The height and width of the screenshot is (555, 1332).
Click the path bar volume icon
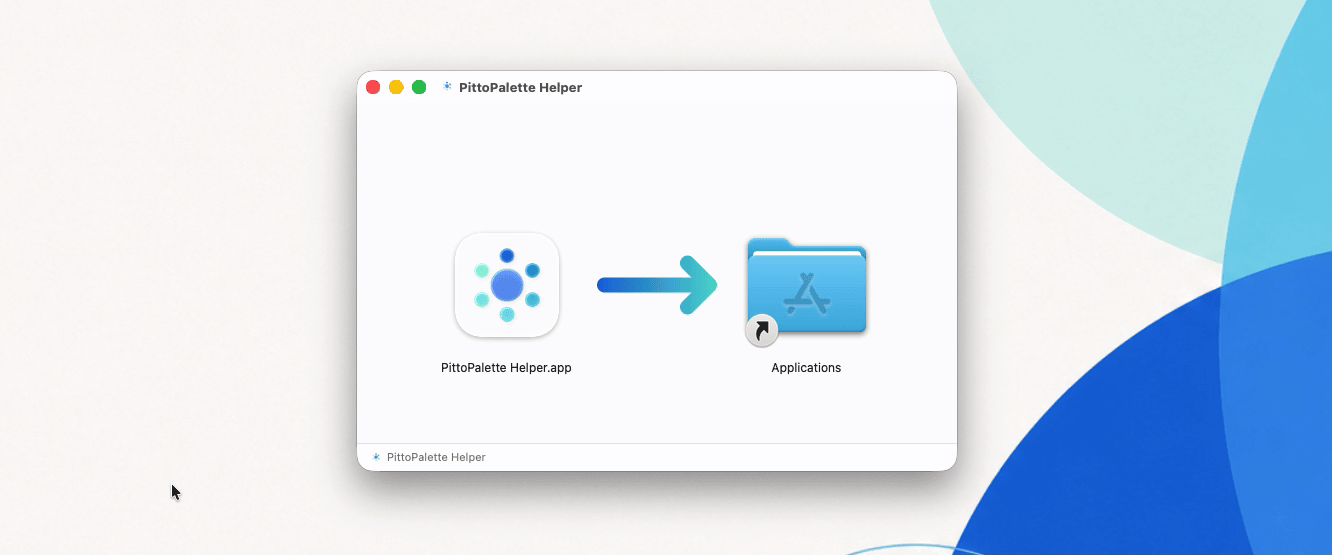click(376, 457)
